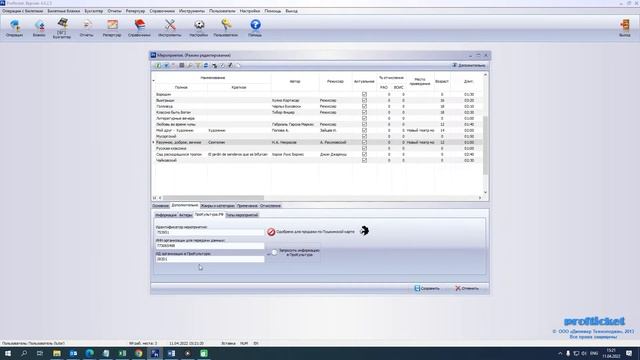The image size is (640, 360).
Task: Click the Автор column header
Action: [x=295, y=82]
